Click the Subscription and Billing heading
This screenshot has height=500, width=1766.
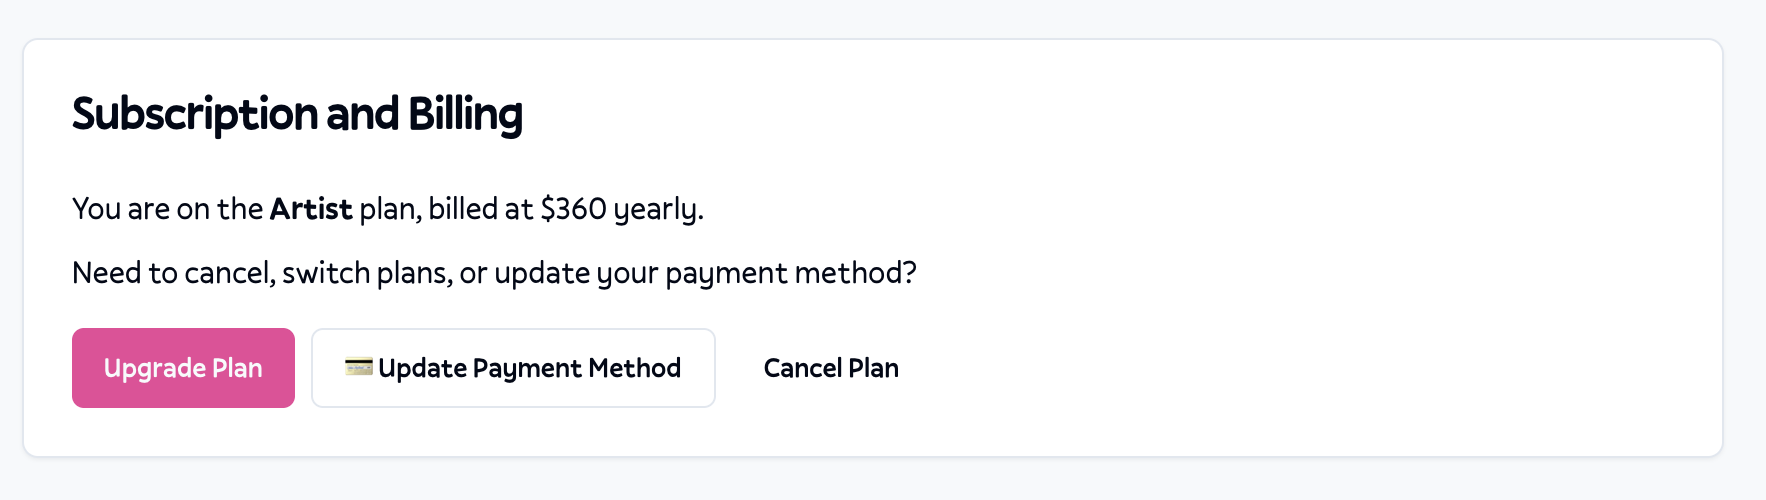[297, 114]
